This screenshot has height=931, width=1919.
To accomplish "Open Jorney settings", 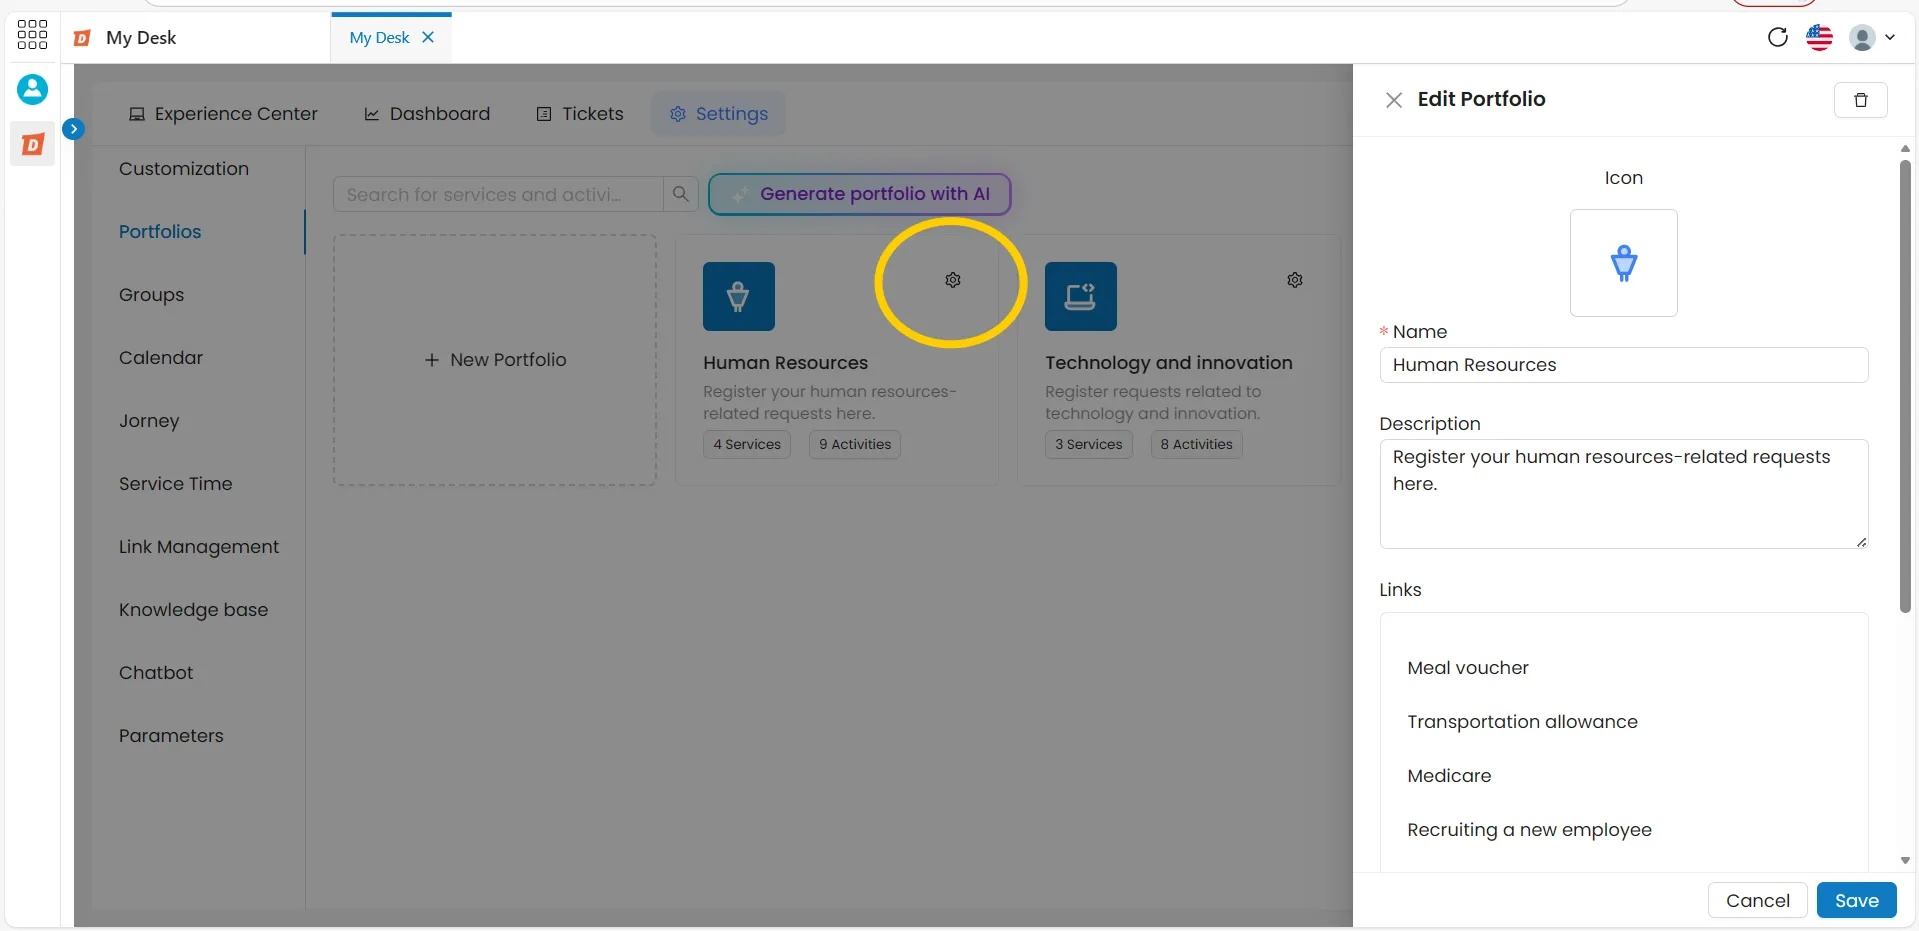I will coord(149,421).
